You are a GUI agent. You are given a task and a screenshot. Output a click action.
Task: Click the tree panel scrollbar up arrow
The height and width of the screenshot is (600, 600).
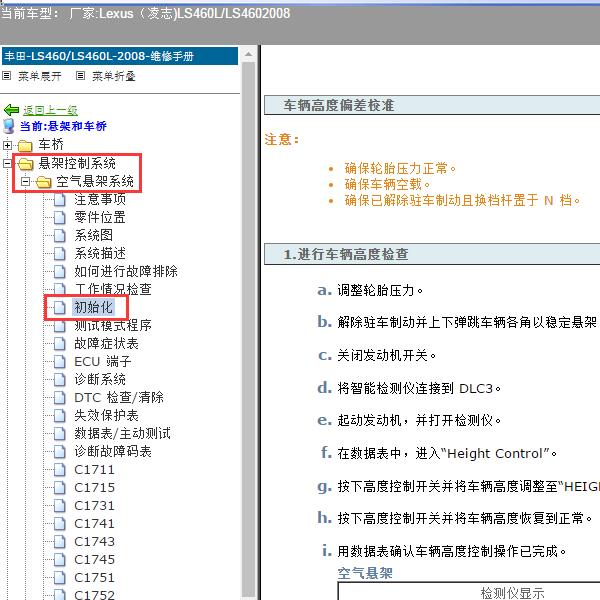pos(249,54)
